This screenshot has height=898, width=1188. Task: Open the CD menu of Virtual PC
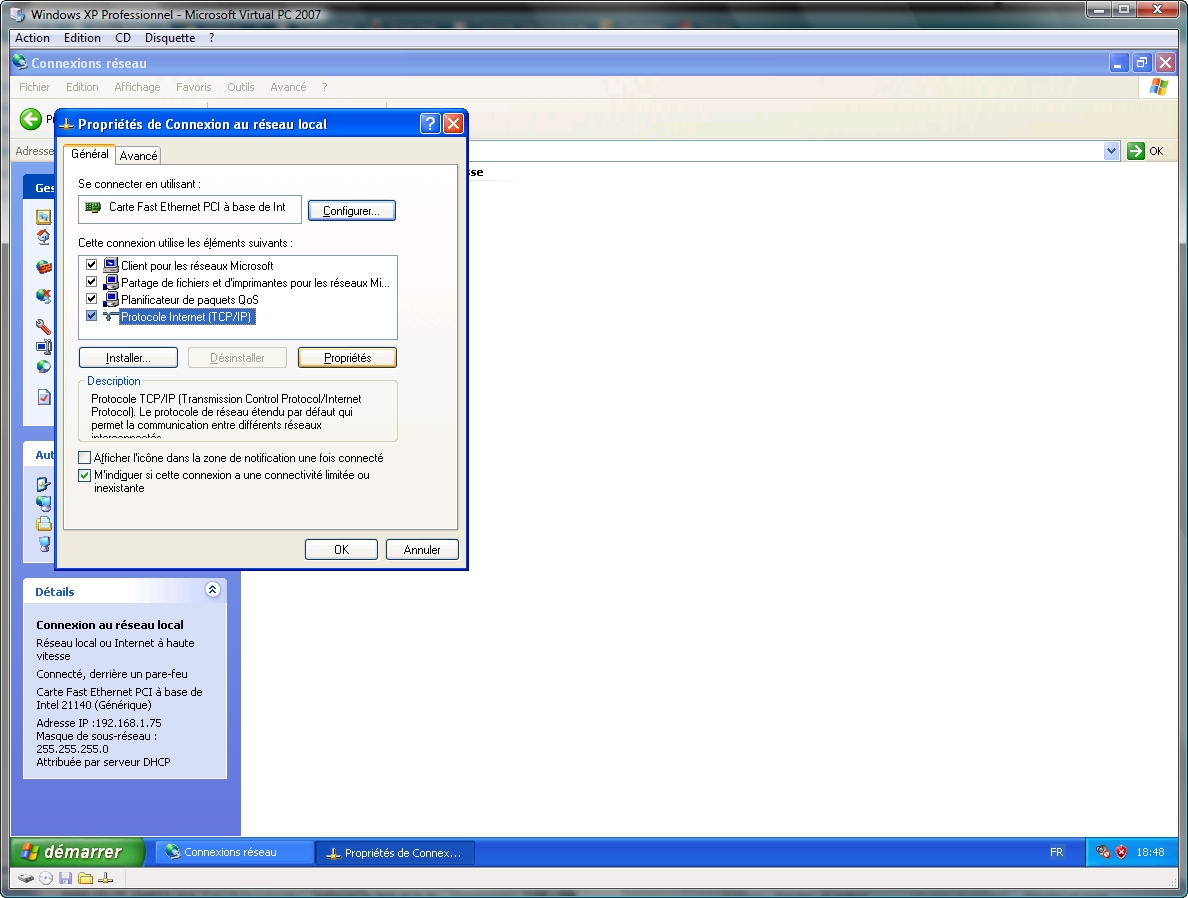[x=123, y=38]
